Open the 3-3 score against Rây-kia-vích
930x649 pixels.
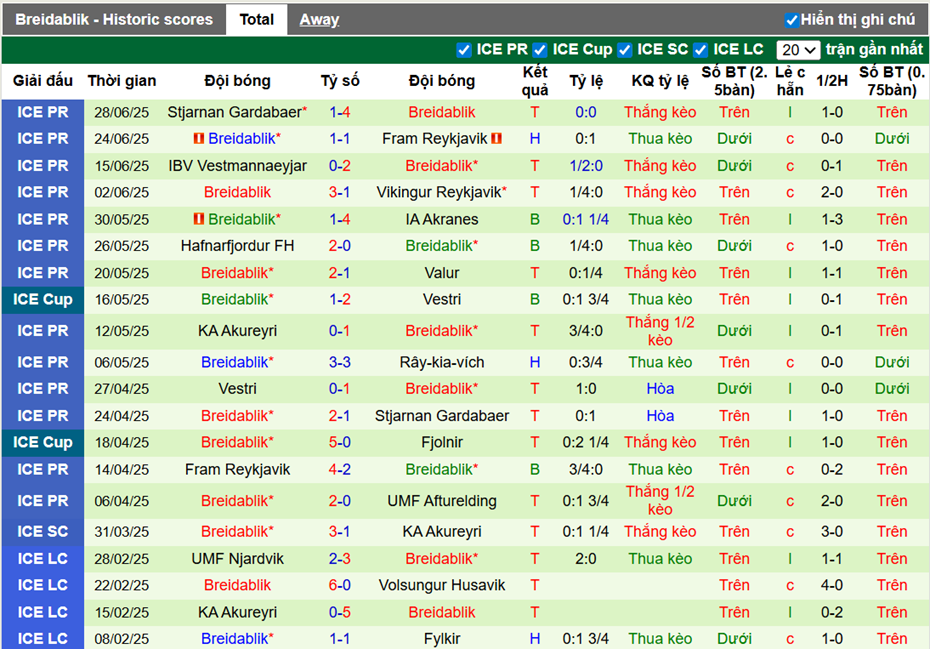[340, 362]
